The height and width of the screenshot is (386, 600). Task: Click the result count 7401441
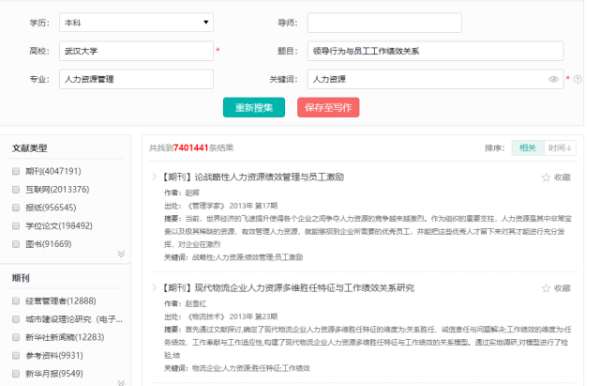pyautogui.click(x=191, y=148)
